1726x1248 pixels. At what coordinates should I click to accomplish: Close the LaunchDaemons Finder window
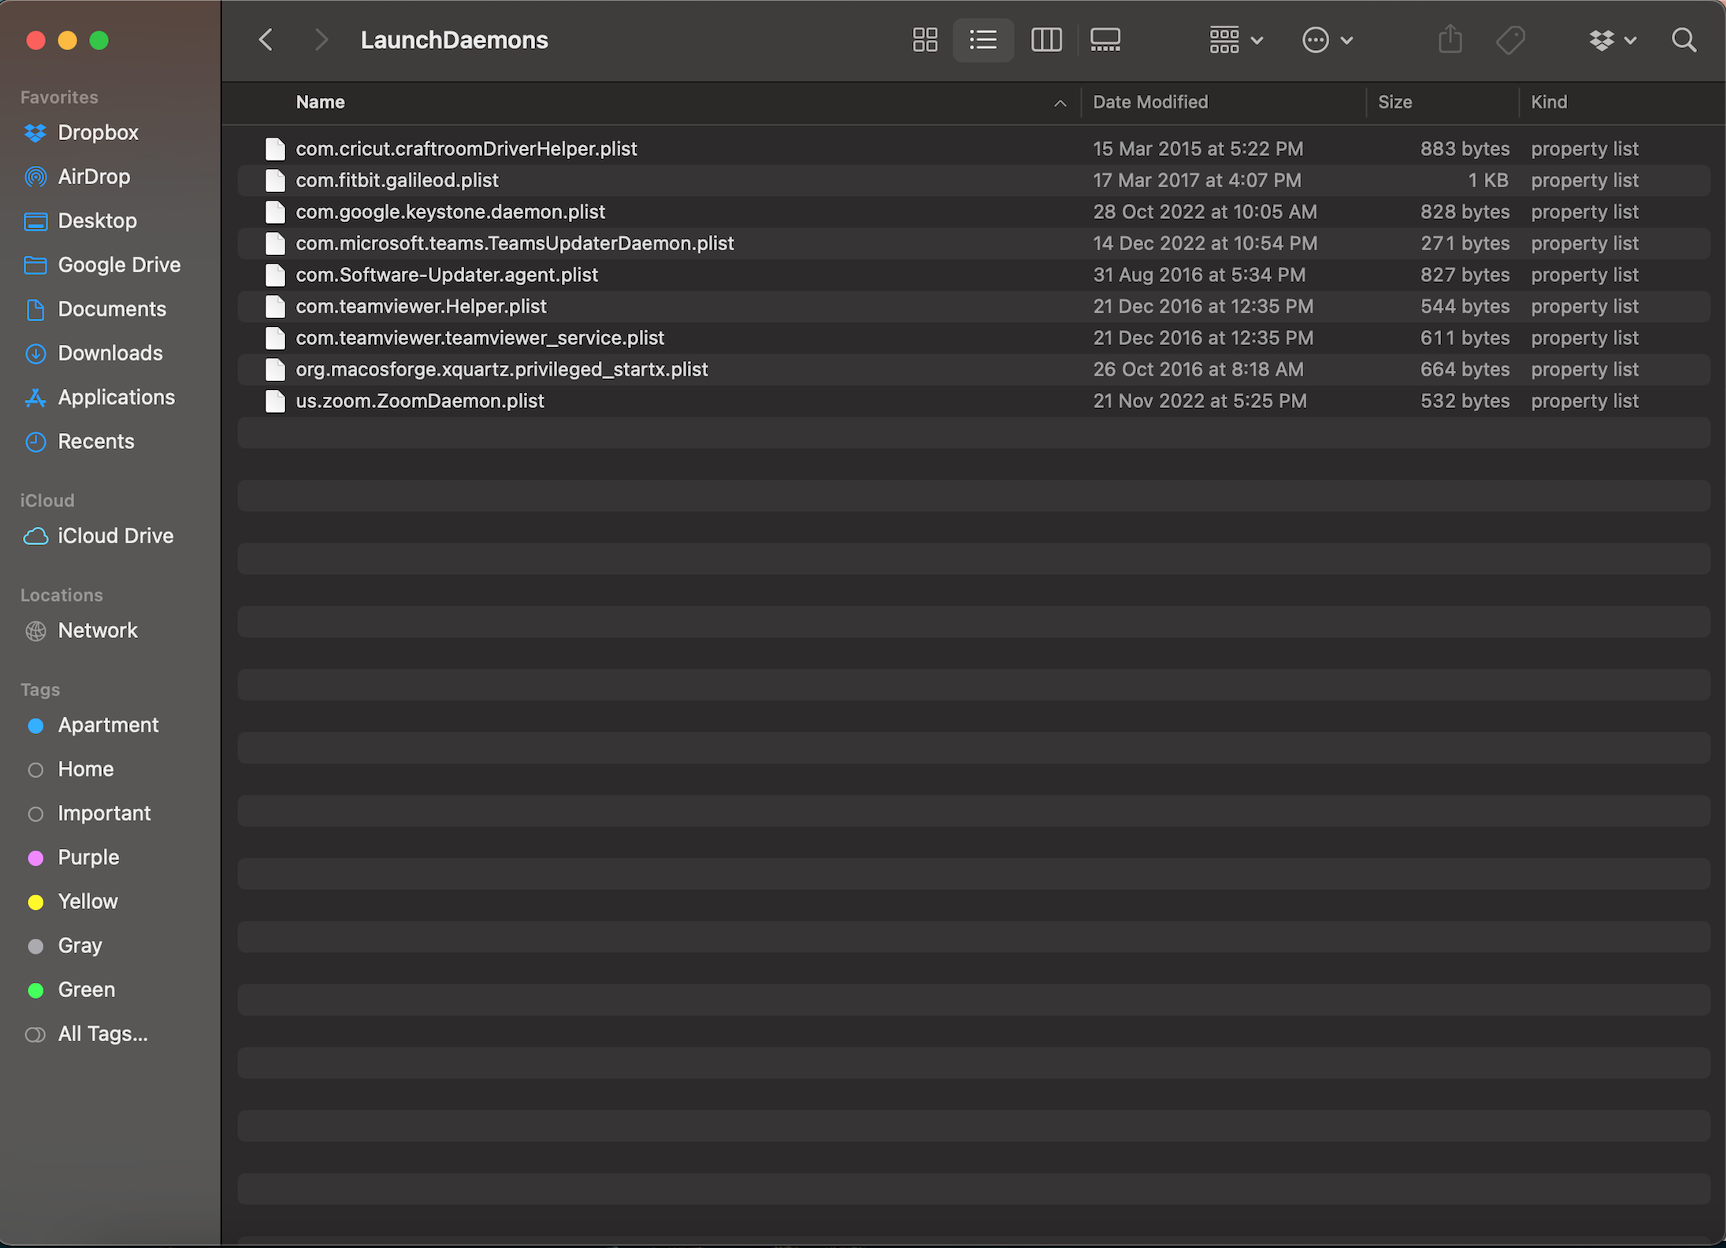[36, 40]
